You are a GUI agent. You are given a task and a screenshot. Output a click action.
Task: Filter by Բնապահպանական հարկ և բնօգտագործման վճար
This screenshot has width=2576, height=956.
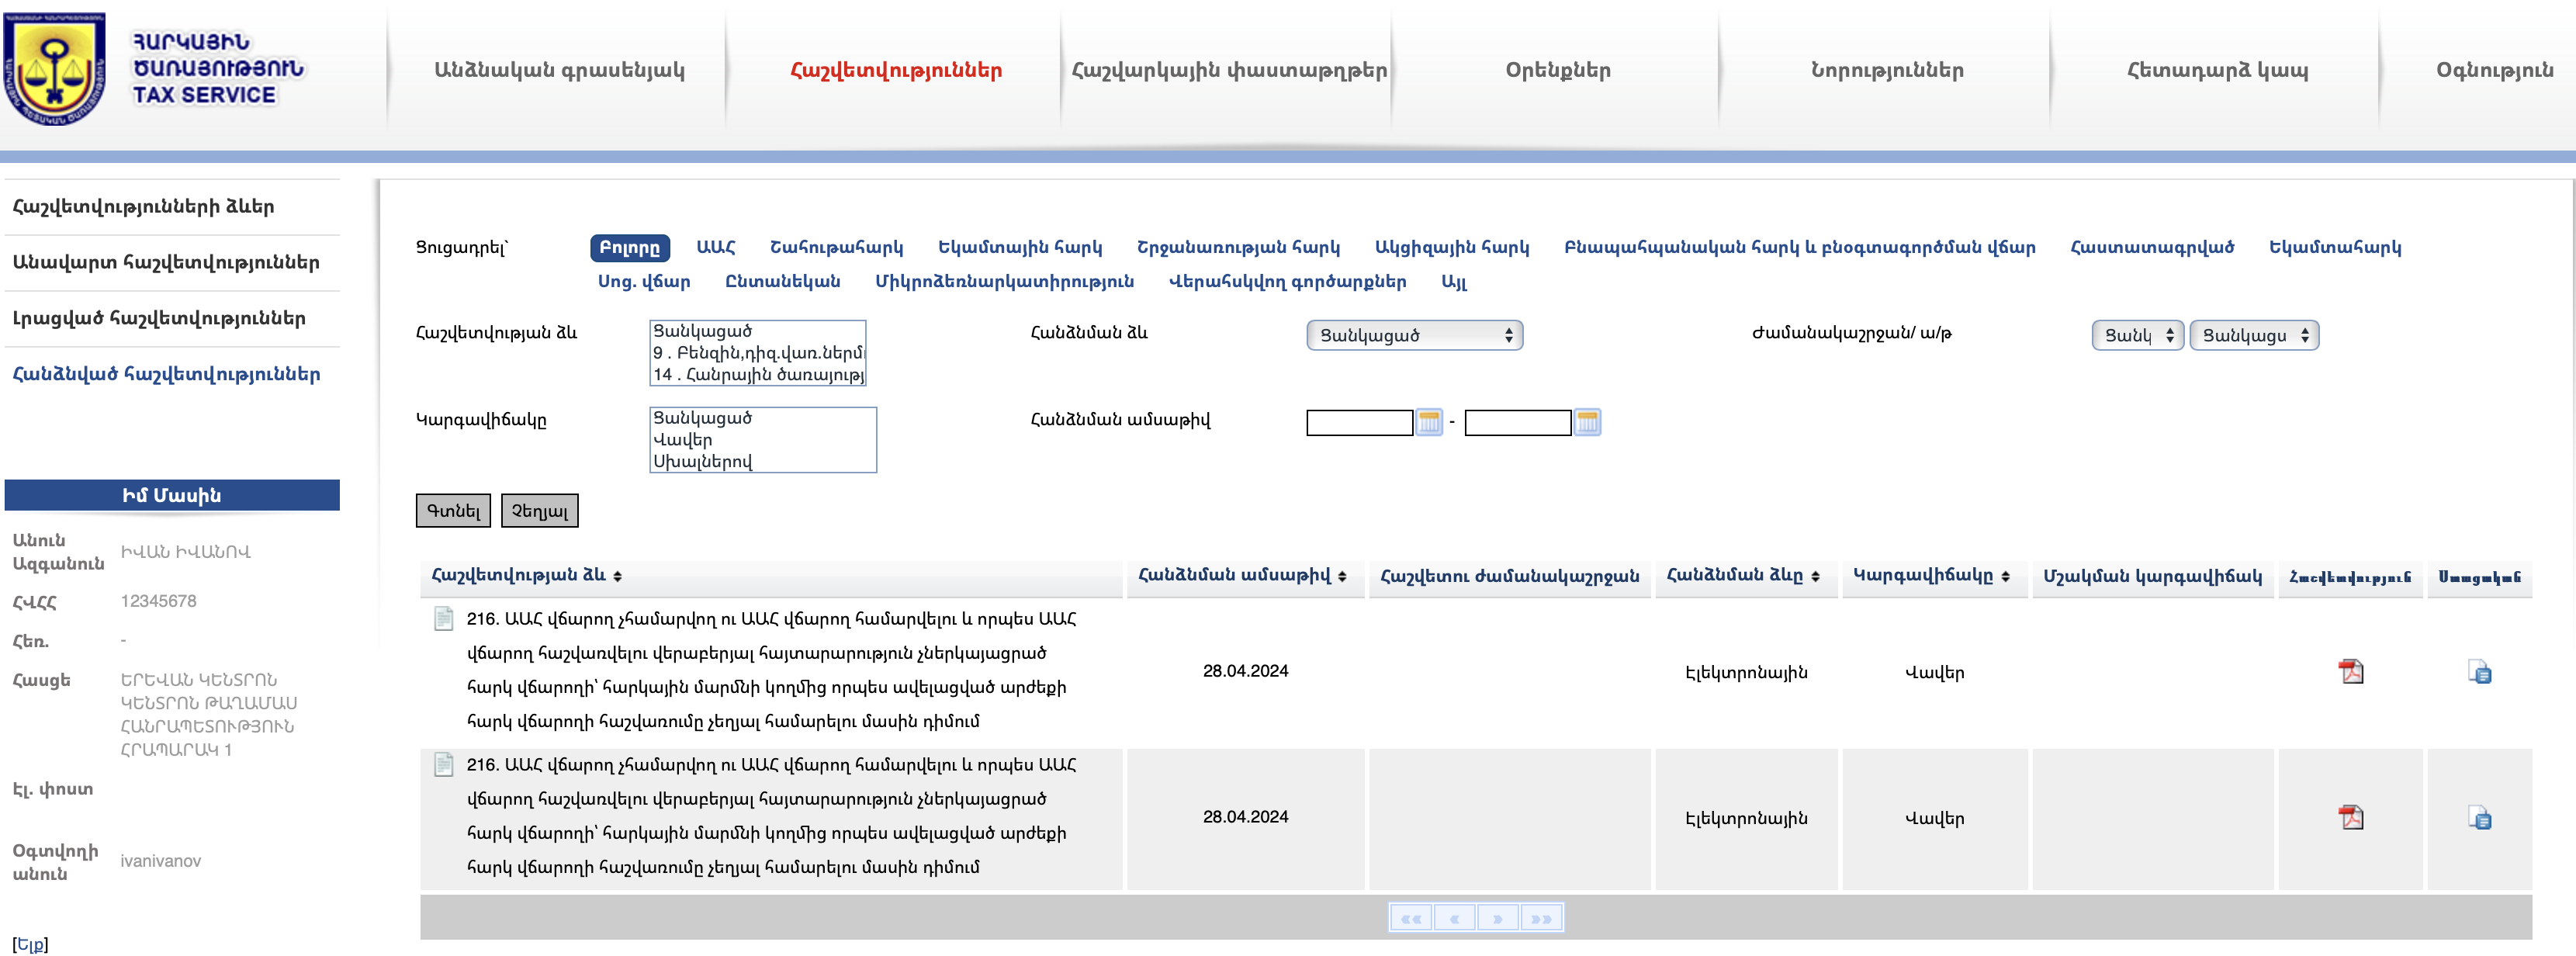[x=1800, y=247]
